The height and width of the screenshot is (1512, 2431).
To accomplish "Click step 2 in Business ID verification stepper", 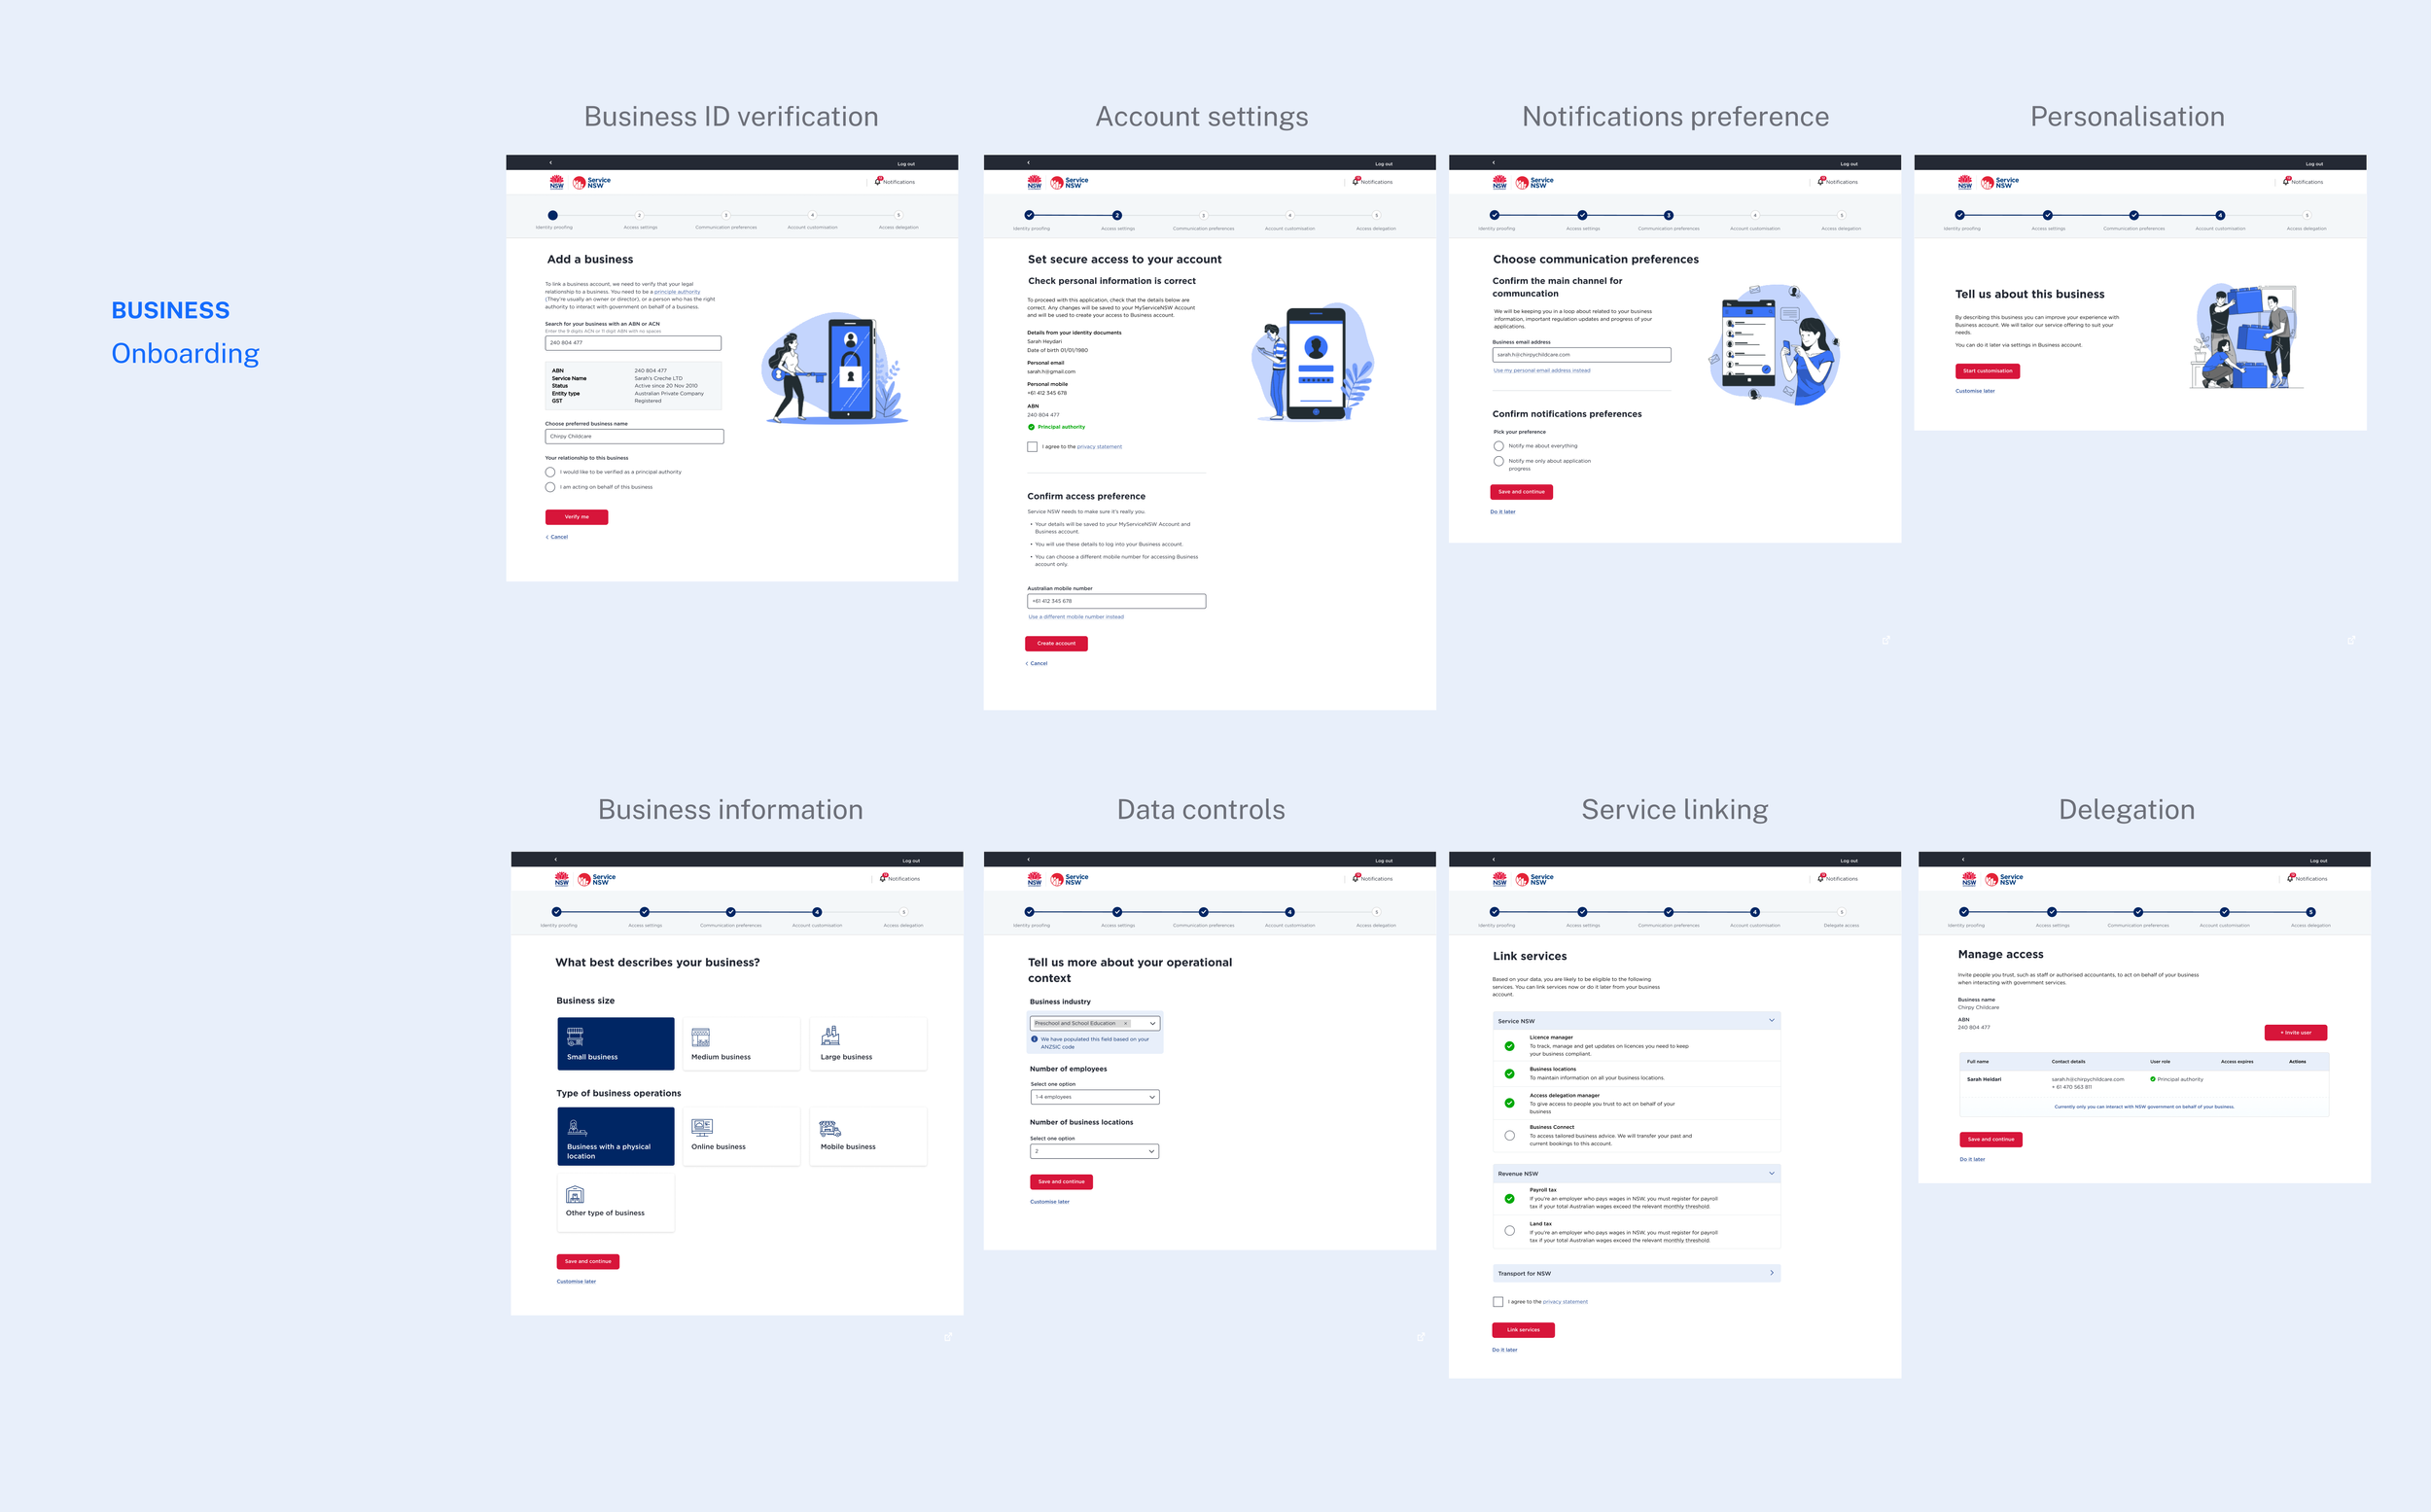I will click(x=640, y=215).
